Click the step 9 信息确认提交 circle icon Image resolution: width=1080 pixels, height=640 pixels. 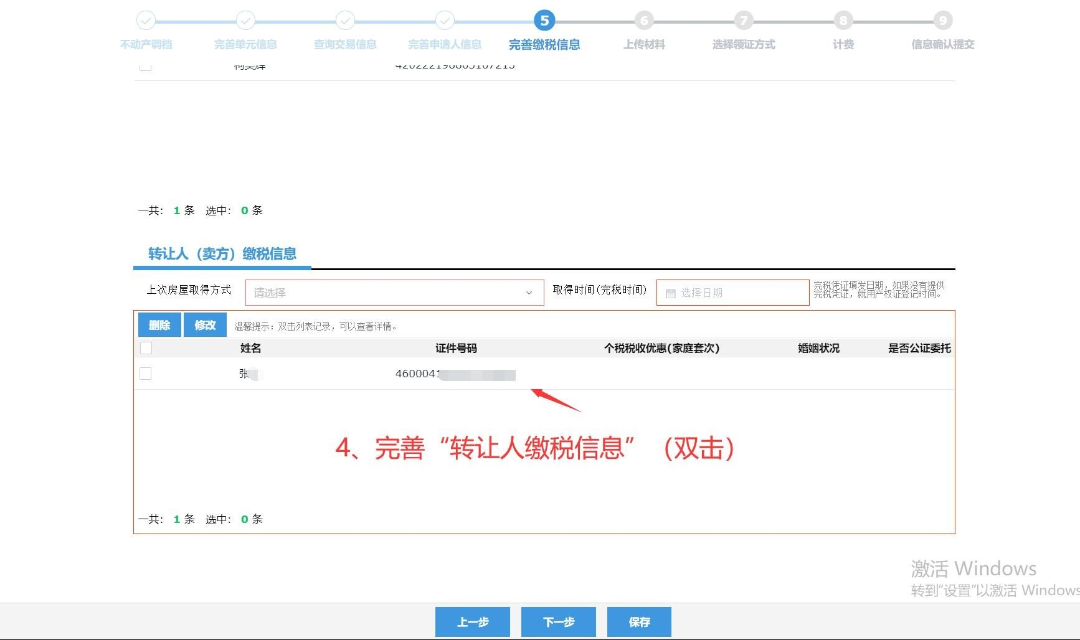click(x=941, y=20)
